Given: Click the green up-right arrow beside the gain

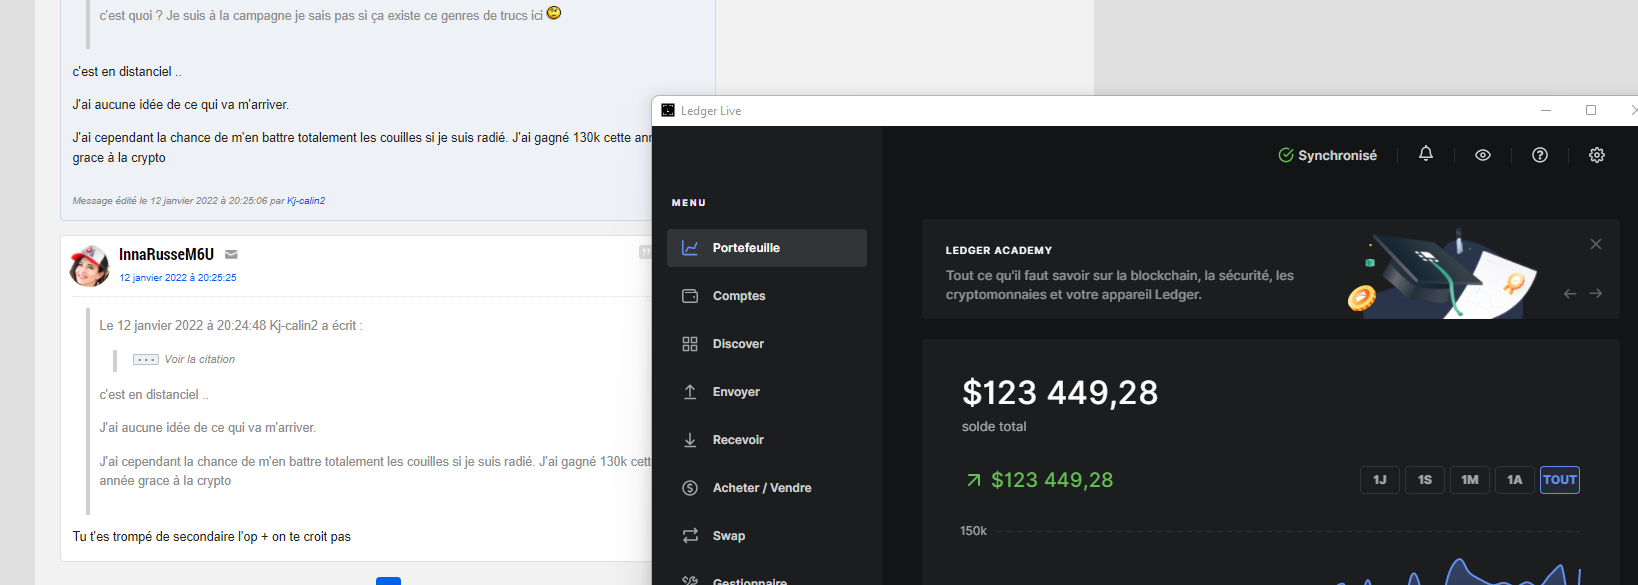Looking at the screenshot, I should pos(974,480).
